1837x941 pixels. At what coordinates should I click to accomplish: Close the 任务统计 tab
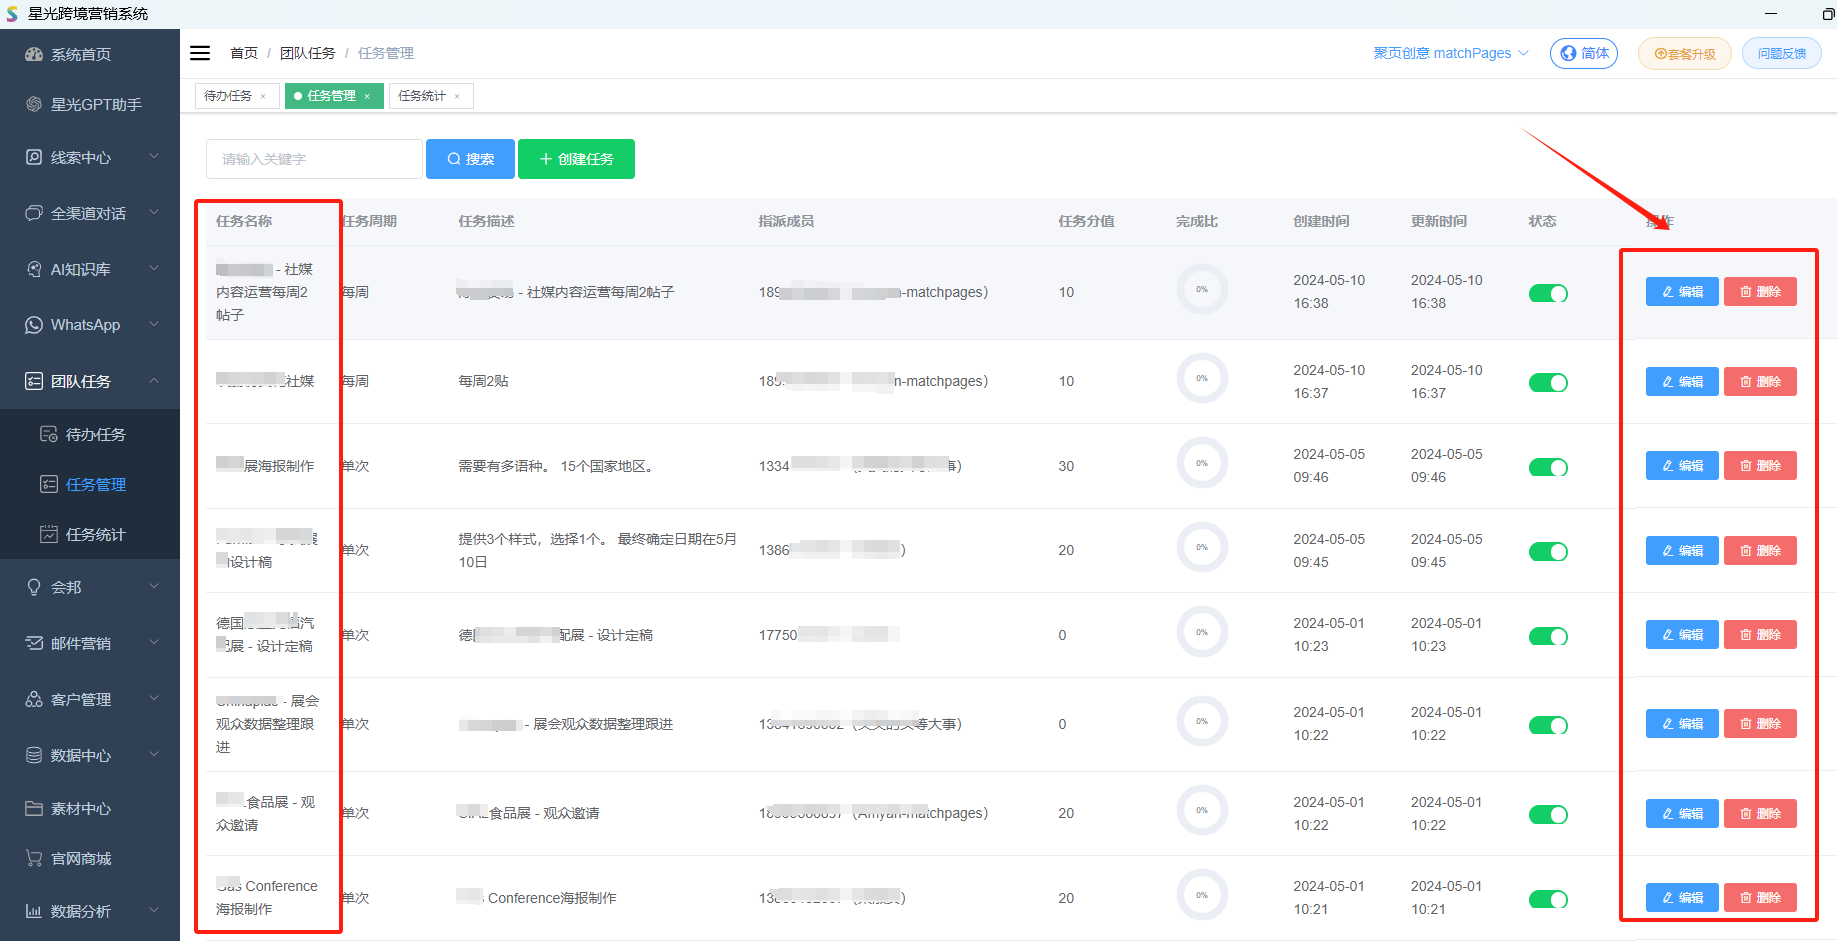point(457,96)
